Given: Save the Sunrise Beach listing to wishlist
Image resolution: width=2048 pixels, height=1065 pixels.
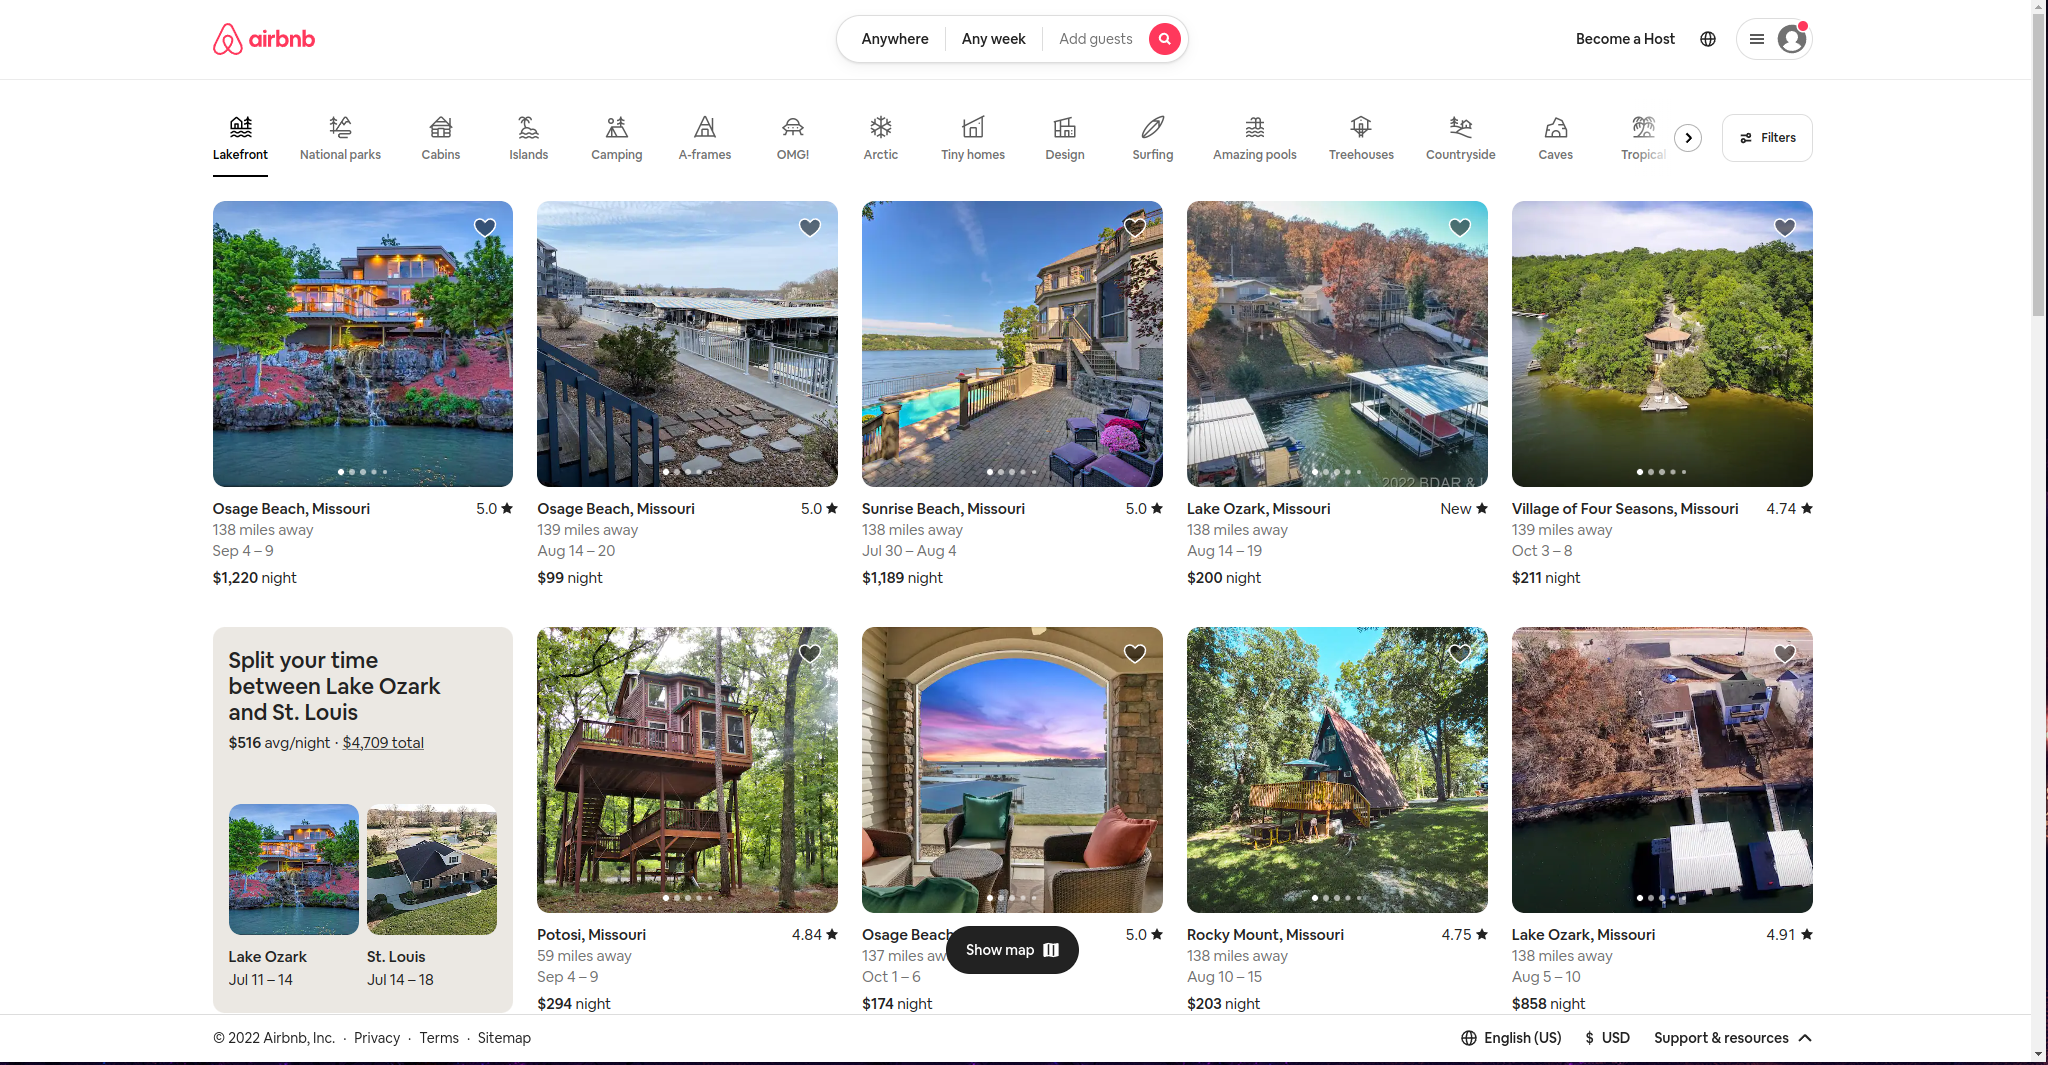Looking at the screenshot, I should point(1134,228).
